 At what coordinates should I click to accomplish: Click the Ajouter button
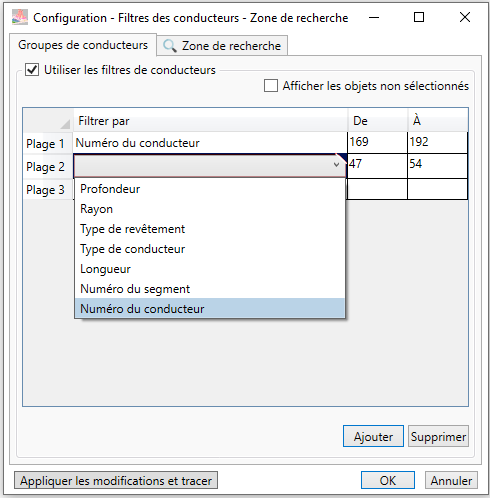[373, 436]
